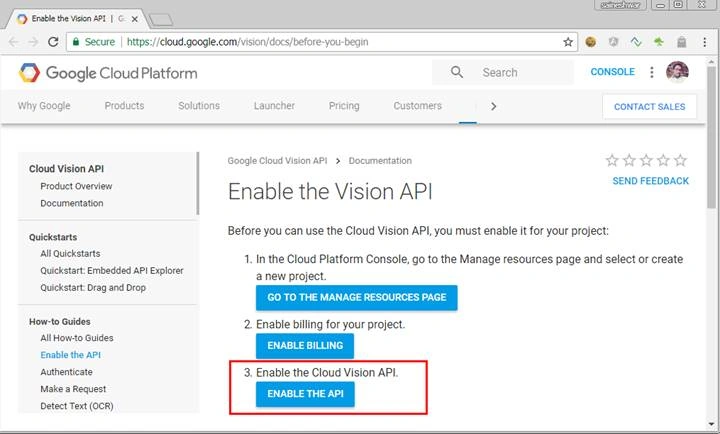
Task: Click the cookie extension icon
Action: click(x=591, y=42)
